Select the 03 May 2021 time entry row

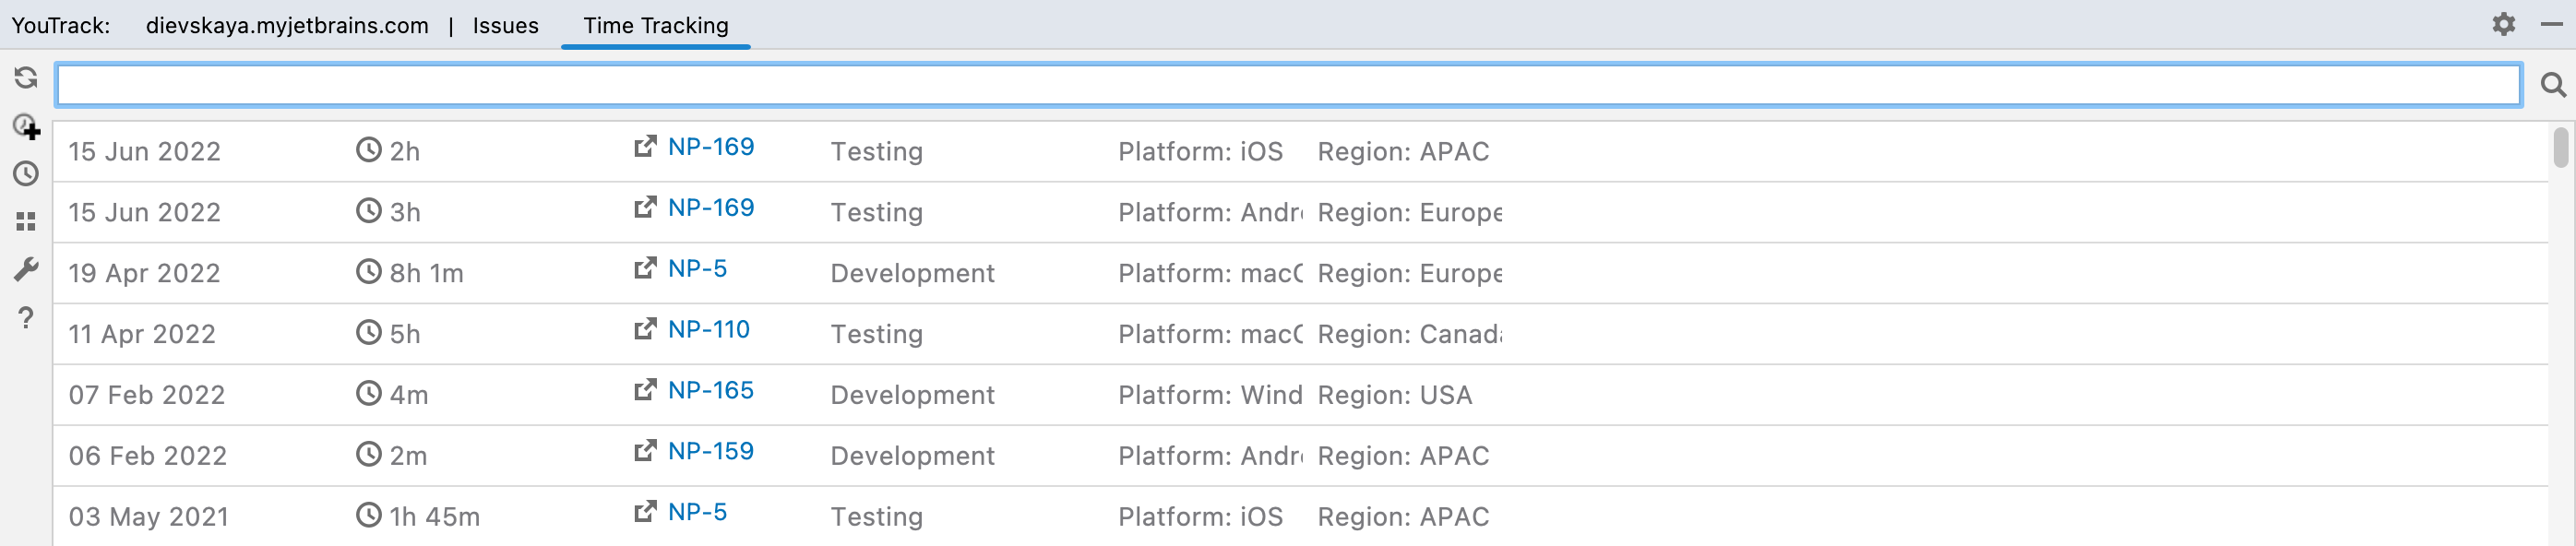(1300, 516)
